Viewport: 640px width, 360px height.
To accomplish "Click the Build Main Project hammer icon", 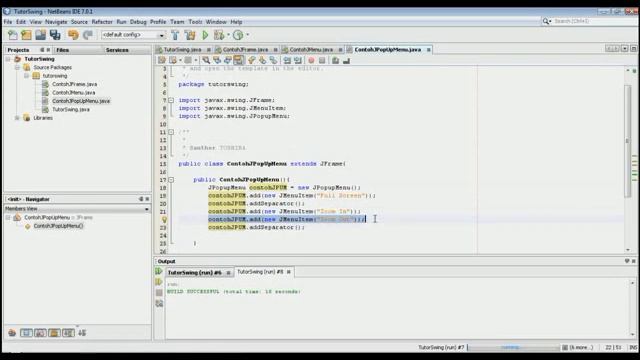I will coord(175,35).
